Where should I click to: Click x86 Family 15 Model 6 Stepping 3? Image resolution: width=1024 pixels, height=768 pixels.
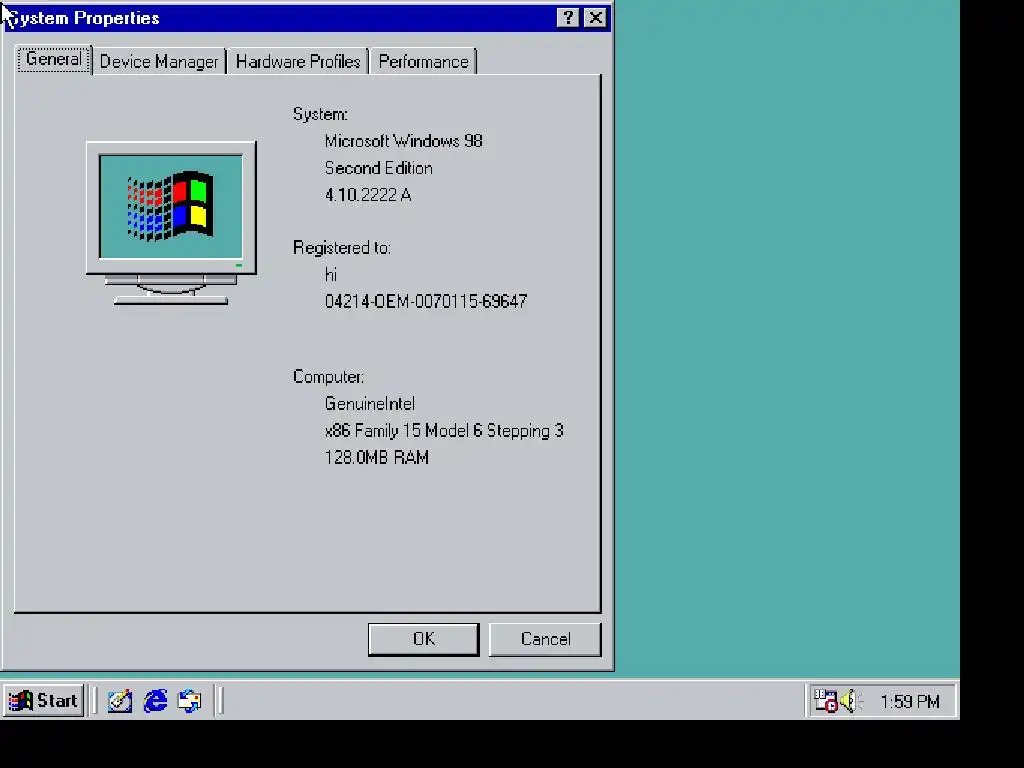[x=444, y=431]
